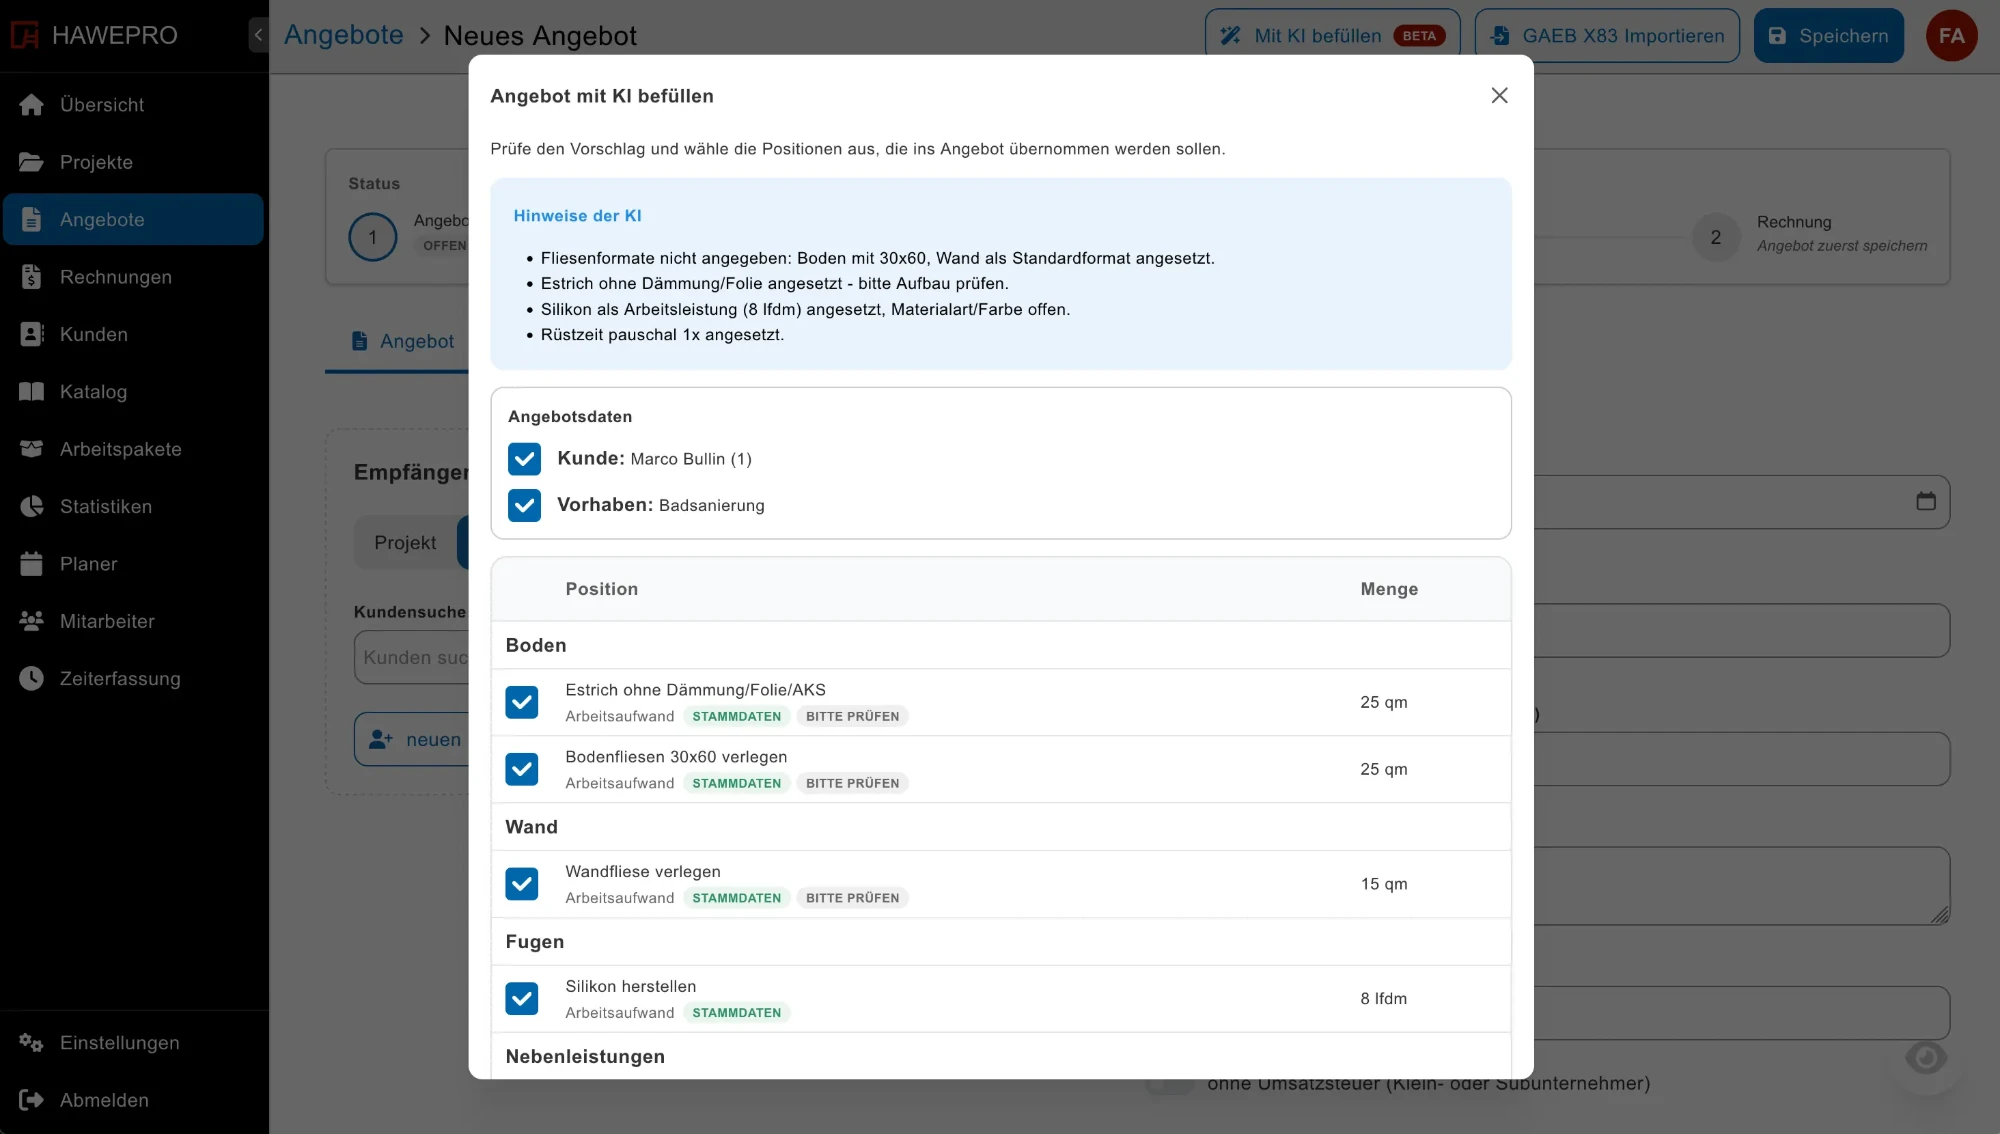Open Einstellungen gears icon
Screen dimensions: 2000x1134
(32, 1043)
